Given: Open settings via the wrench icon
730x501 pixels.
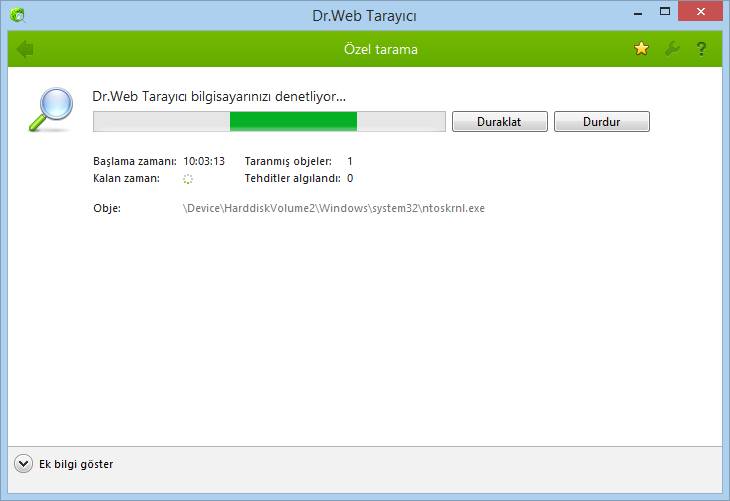Looking at the screenshot, I should (x=672, y=49).
